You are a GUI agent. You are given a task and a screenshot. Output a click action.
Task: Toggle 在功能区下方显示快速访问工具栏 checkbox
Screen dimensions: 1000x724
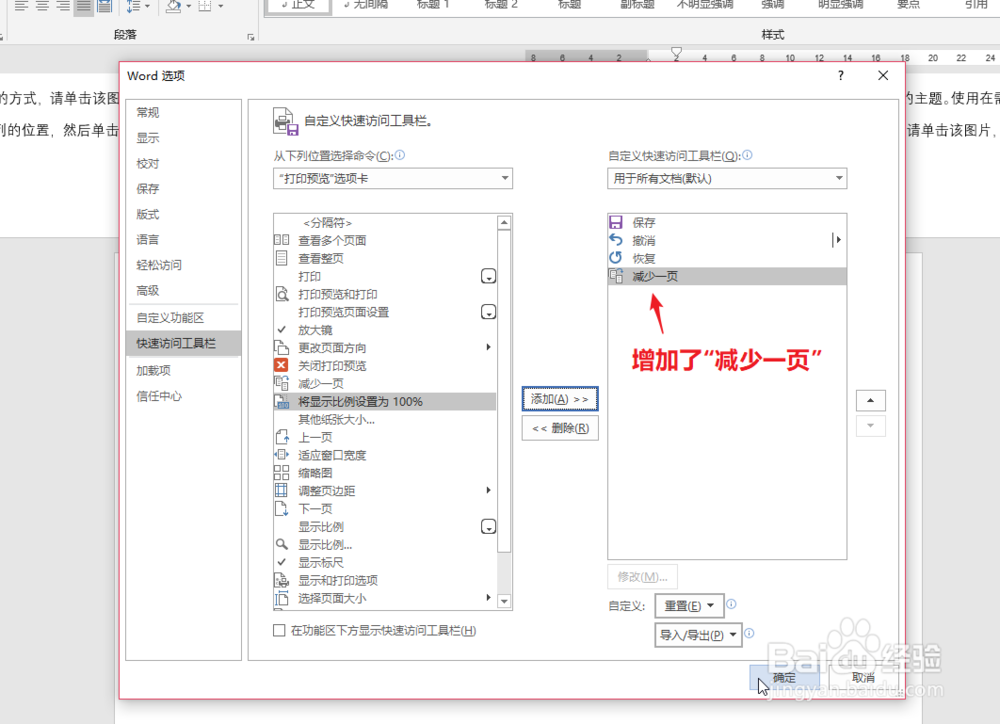[x=279, y=630]
